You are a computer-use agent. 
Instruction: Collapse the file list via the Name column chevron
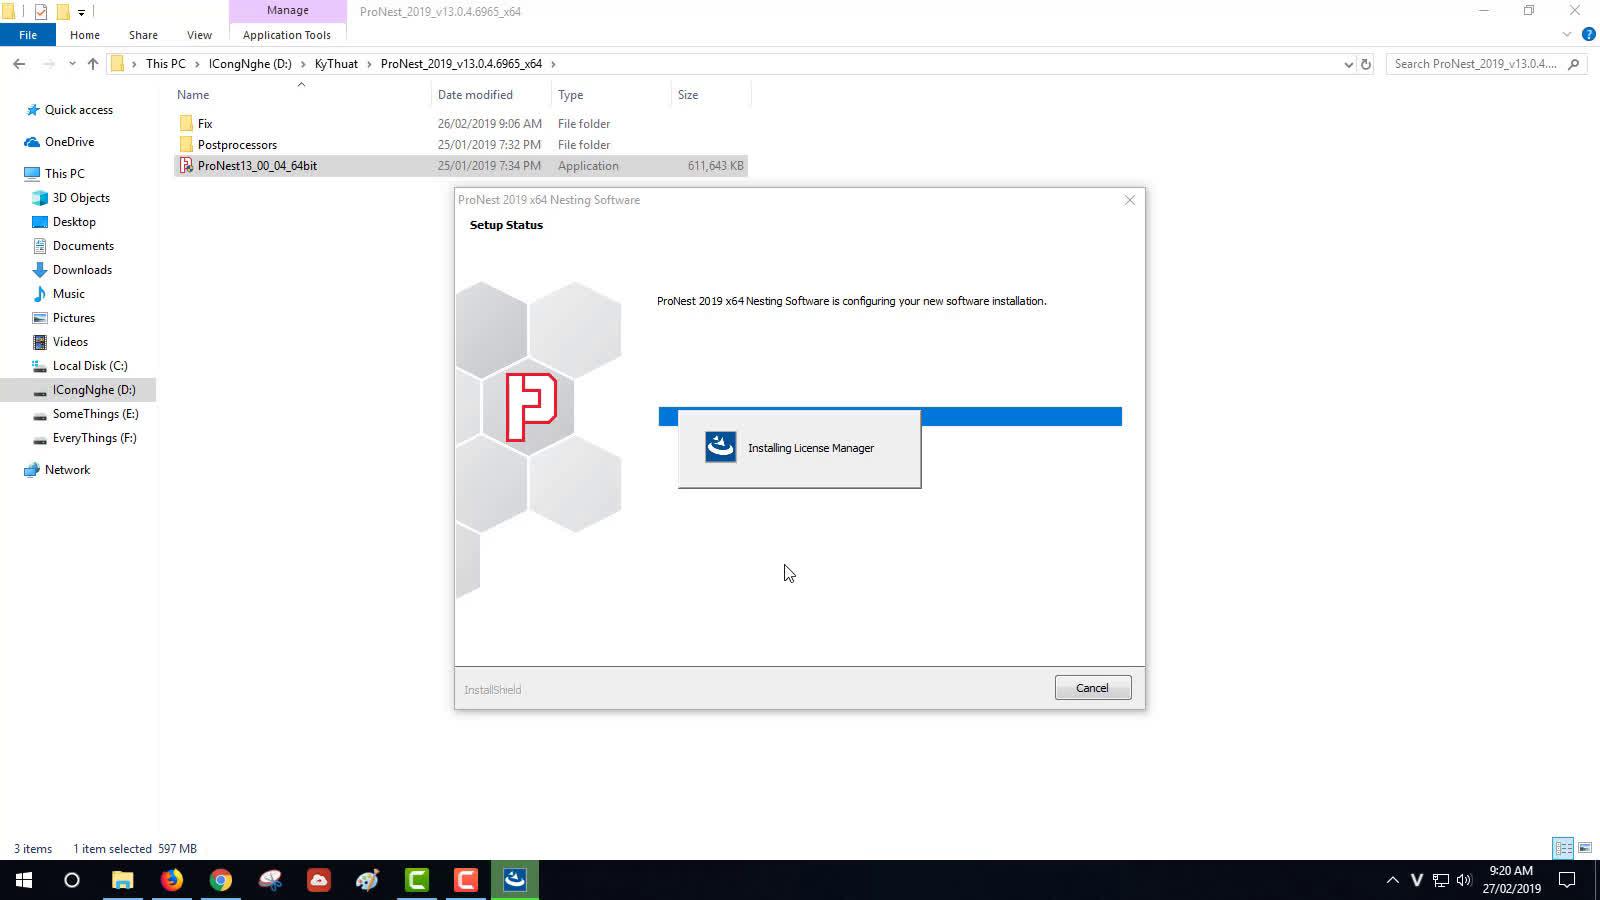tap(301, 86)
